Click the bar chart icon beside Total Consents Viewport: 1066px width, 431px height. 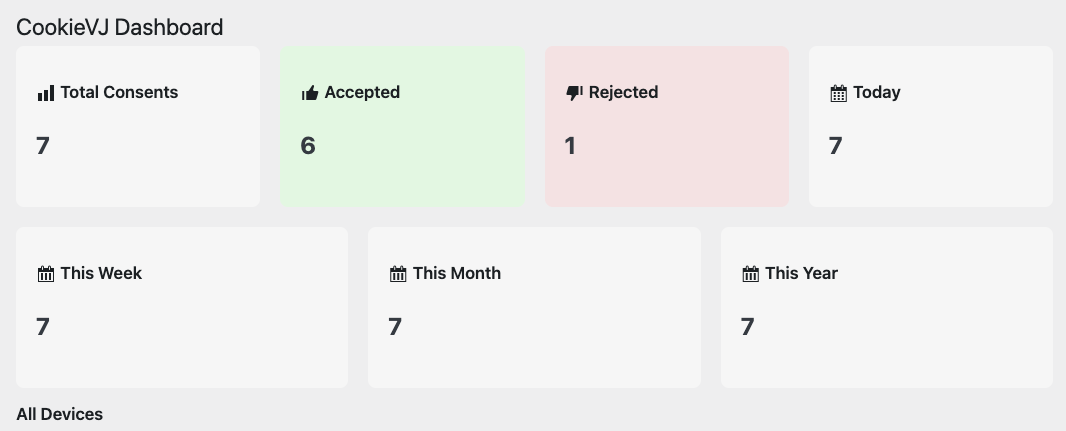click(45, 93)
